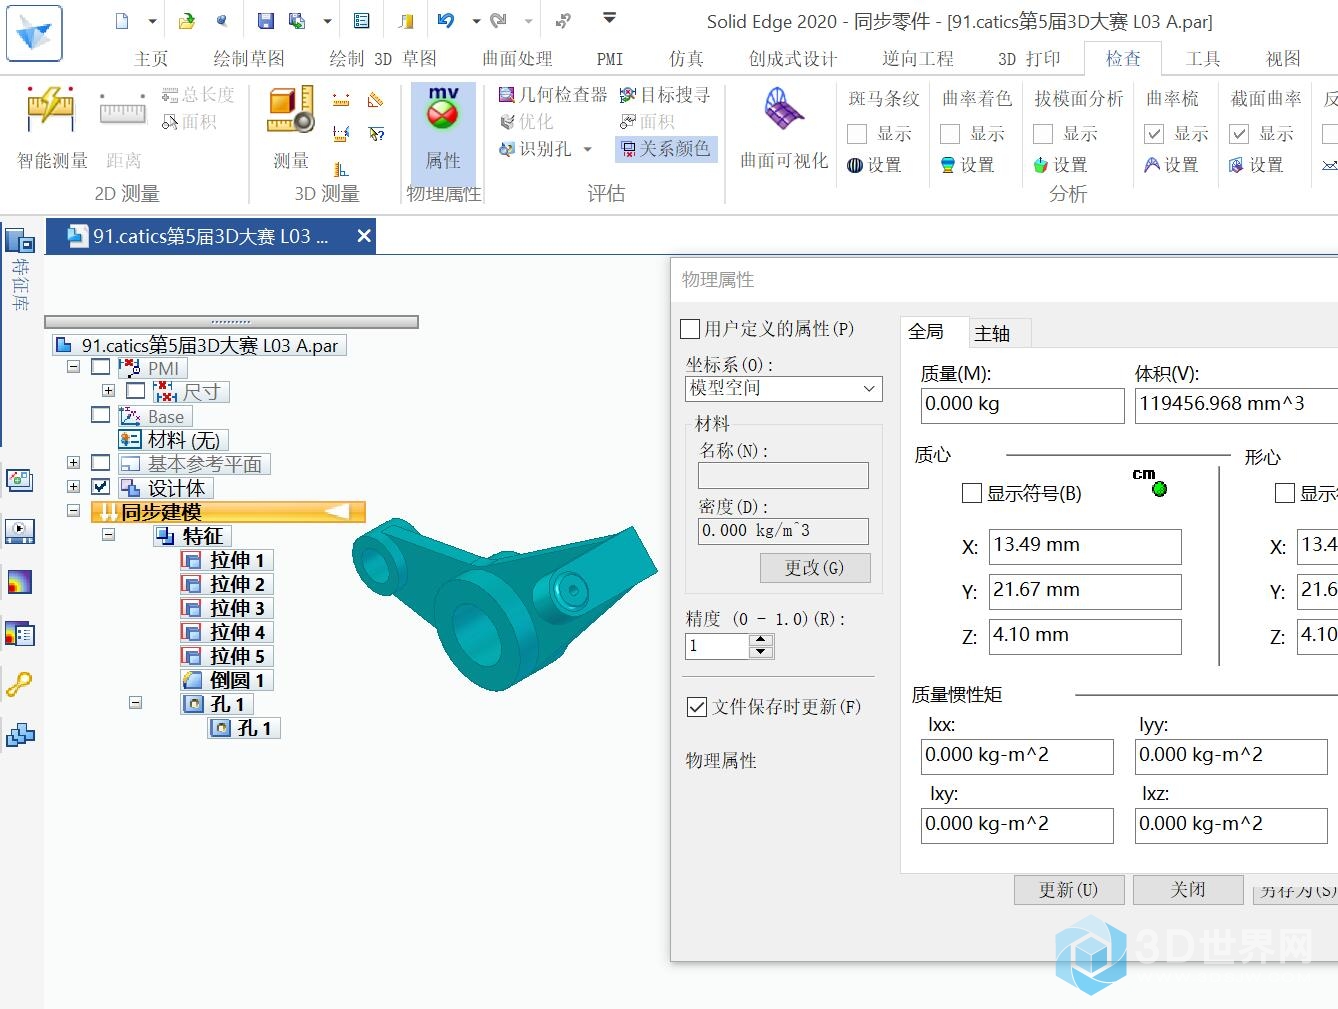Click the Close (关闭) dialog button
The image size is (1338, 1009).
click(1188, 890)
